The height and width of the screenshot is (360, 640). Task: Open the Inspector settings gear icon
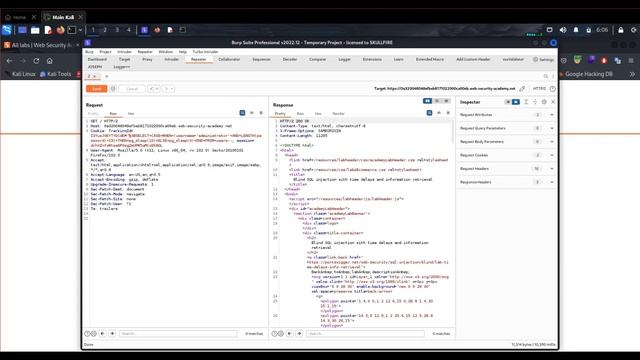[544, 102]
